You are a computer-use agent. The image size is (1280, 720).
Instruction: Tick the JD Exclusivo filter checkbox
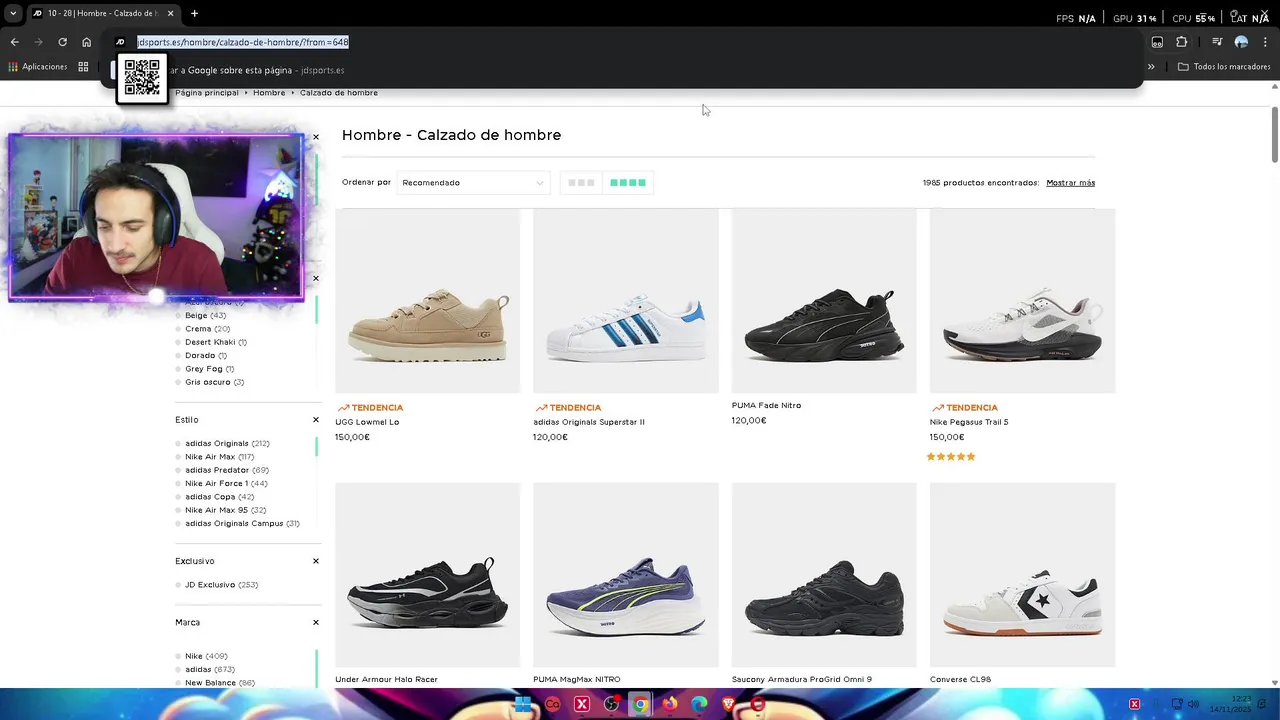[x=179, y=585]
